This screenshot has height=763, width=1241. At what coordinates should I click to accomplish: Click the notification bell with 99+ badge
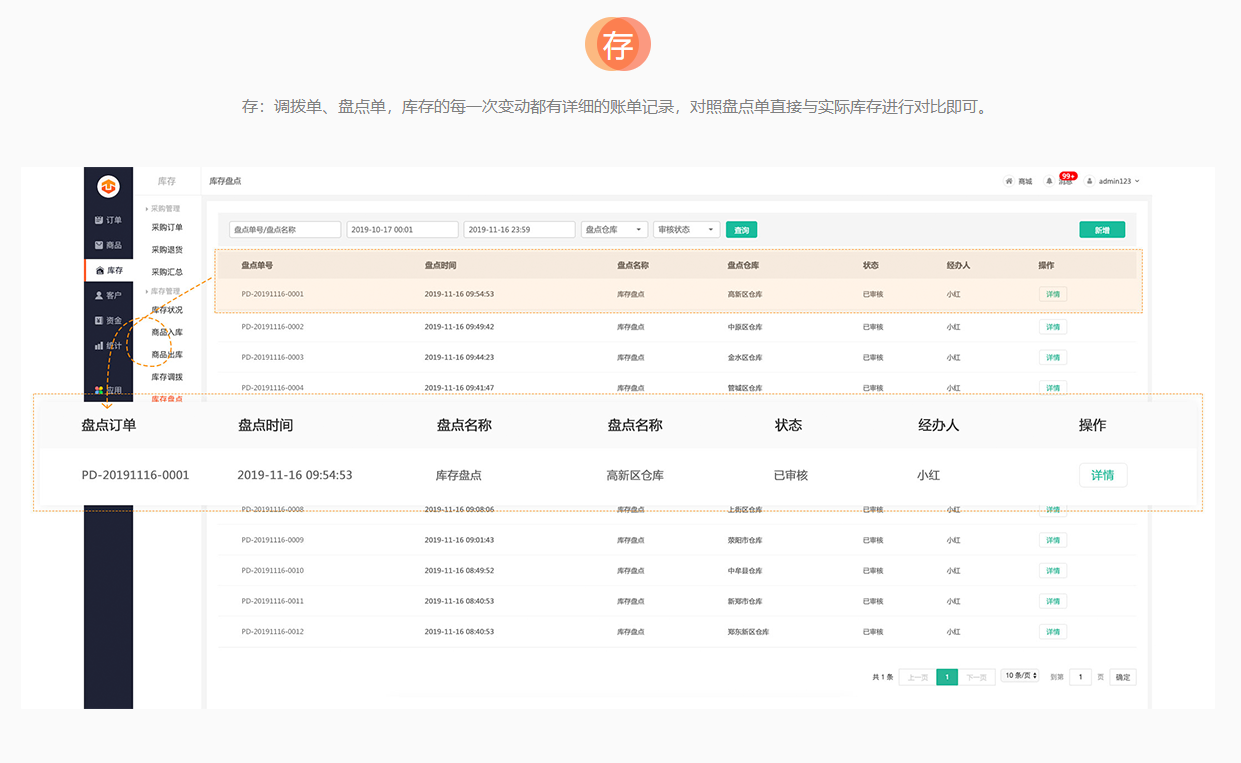pos(1050,181)
